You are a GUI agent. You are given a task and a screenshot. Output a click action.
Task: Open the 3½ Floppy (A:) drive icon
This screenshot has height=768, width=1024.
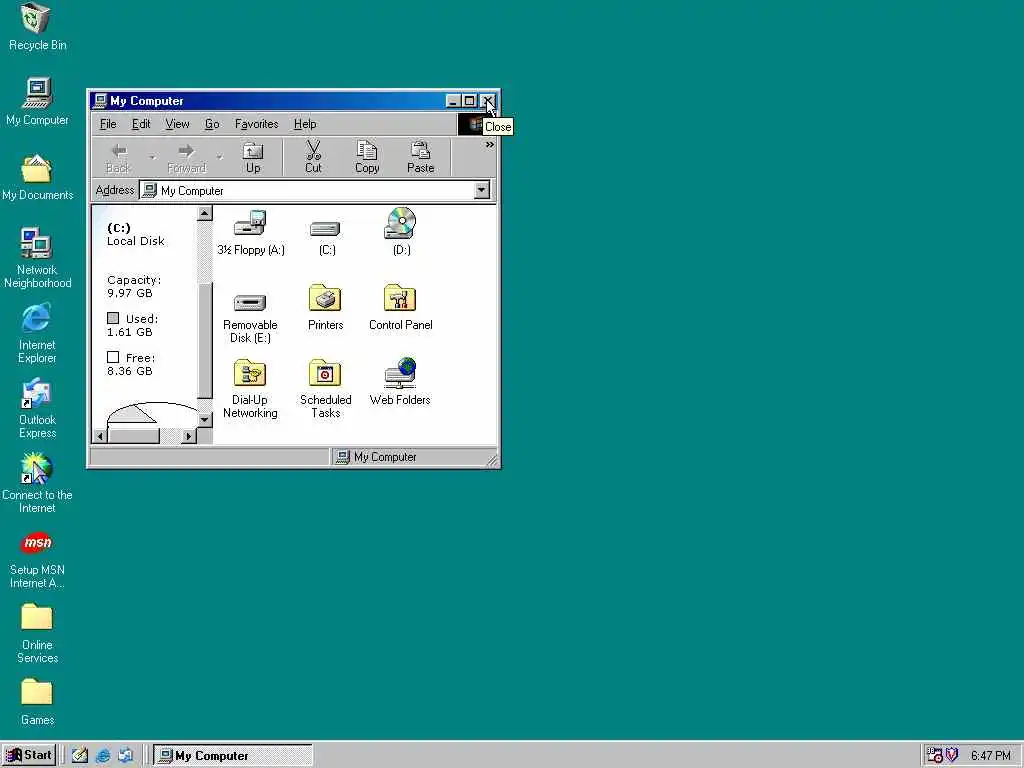point(251,232)
